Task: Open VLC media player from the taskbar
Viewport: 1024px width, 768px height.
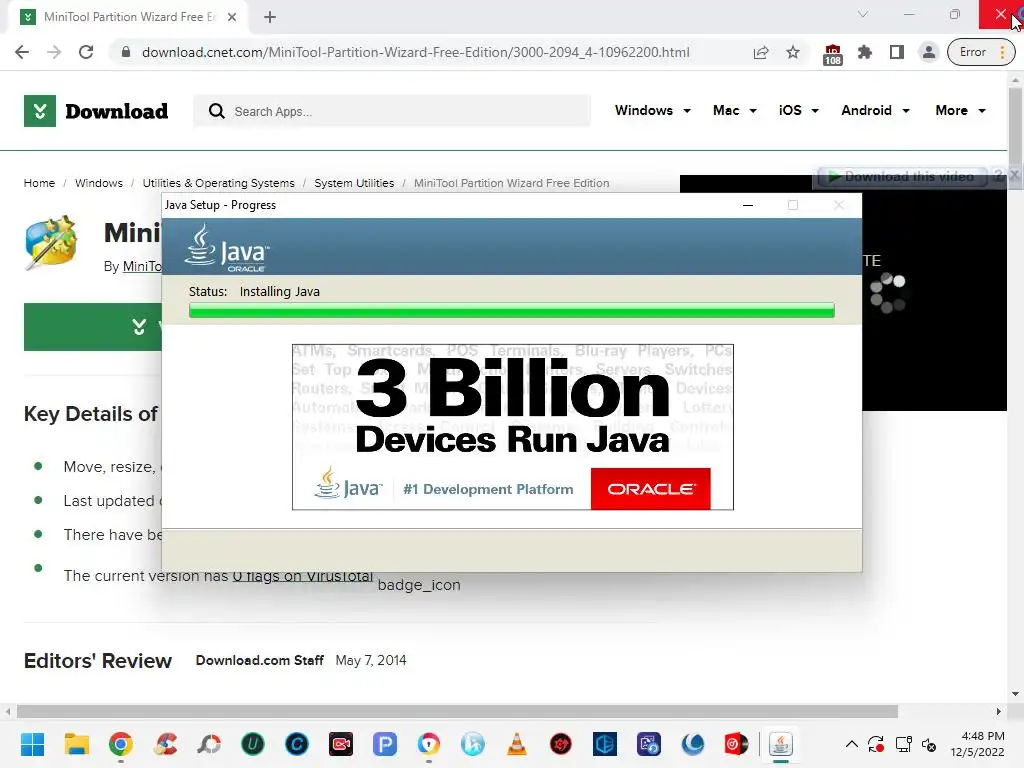Action: point(517,744)
